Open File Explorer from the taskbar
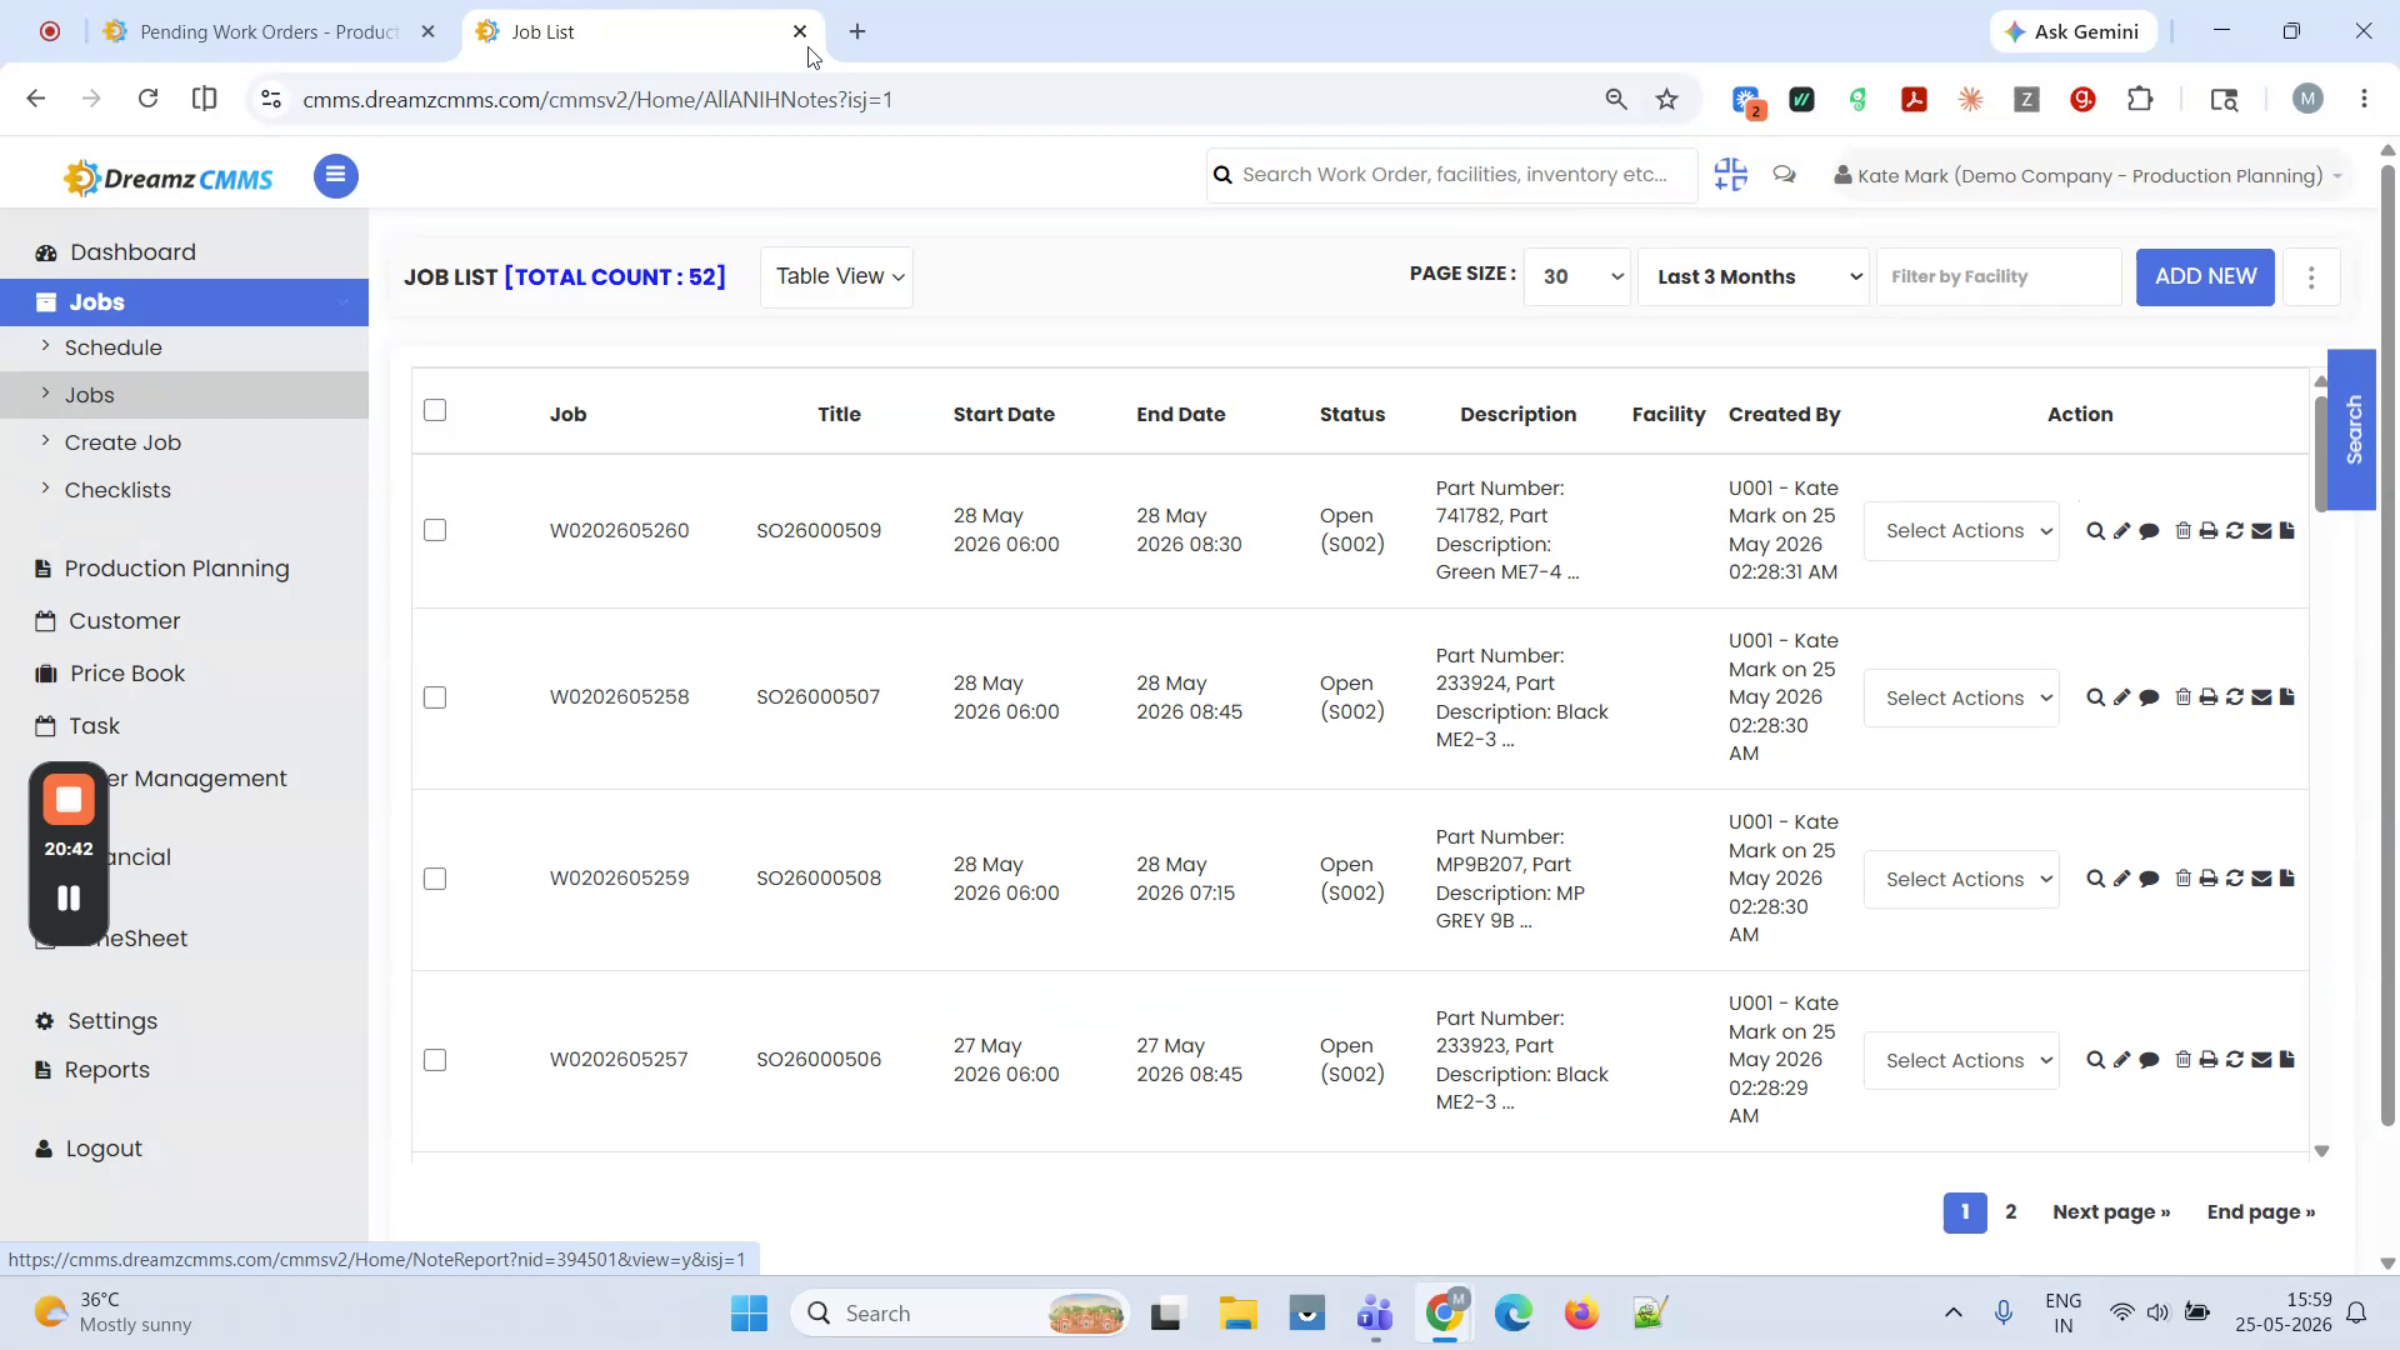Image resolution: width=2400 pixels, height=1350 pixels. click(x=1237, y=1313)
